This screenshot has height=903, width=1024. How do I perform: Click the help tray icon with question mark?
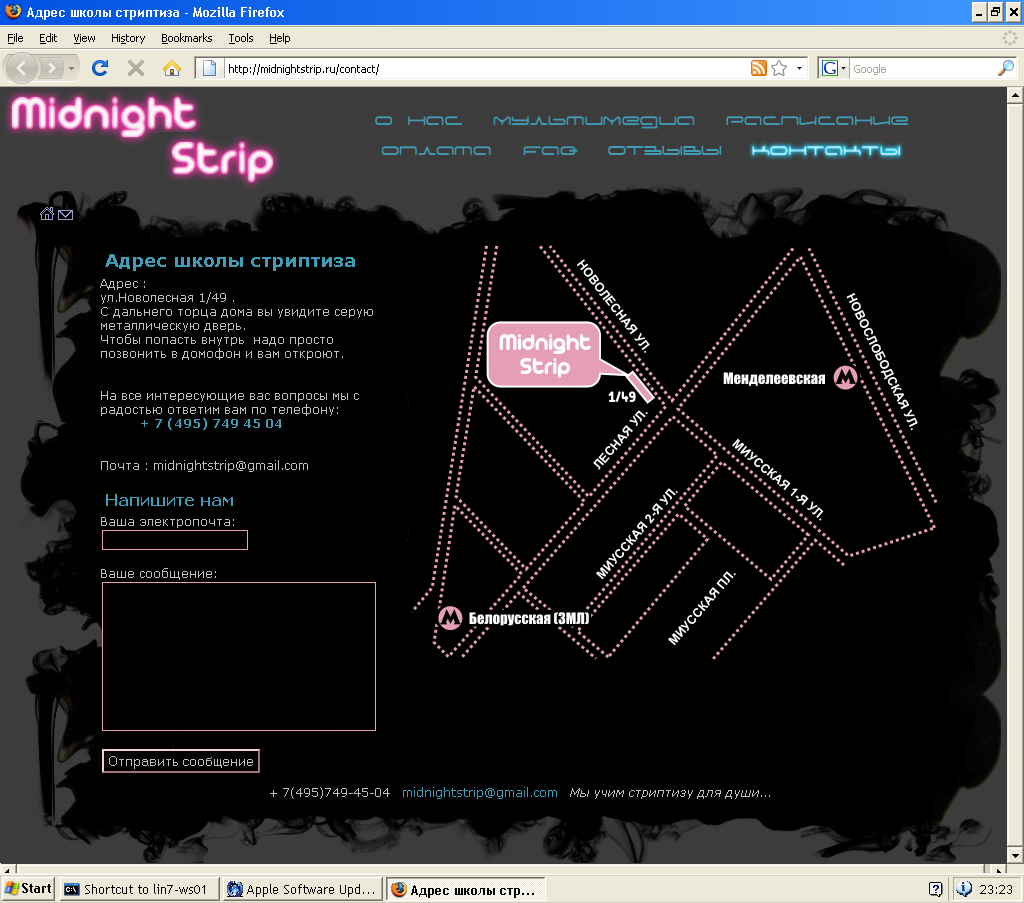[935, 889]
